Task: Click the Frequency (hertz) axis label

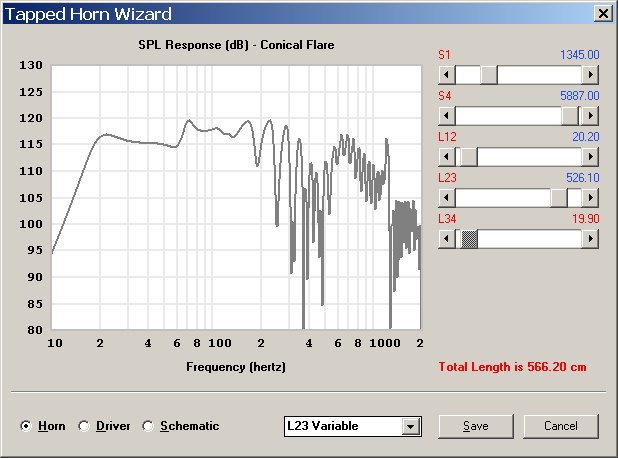Action: (236, 367)
